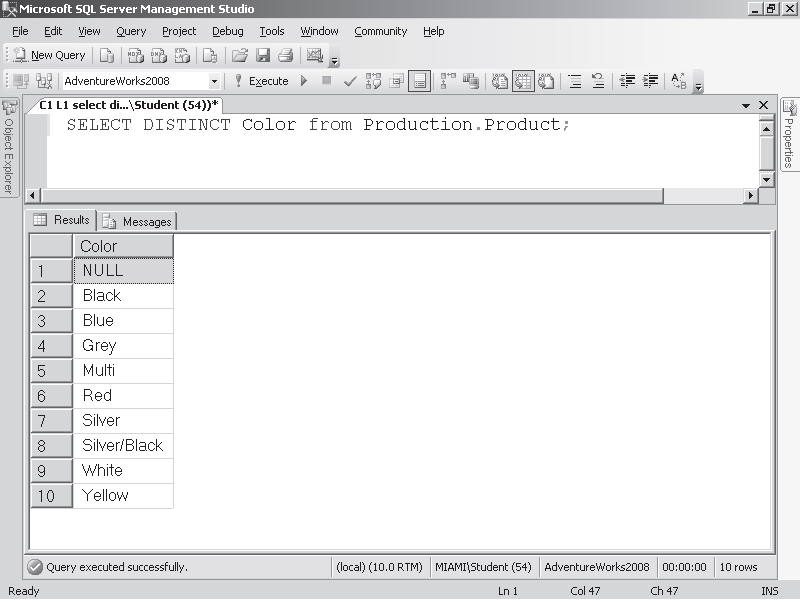Uncomment the selected lines icon
The width and height of the screenshot is (800, 600).
click(x=598, y=81)
